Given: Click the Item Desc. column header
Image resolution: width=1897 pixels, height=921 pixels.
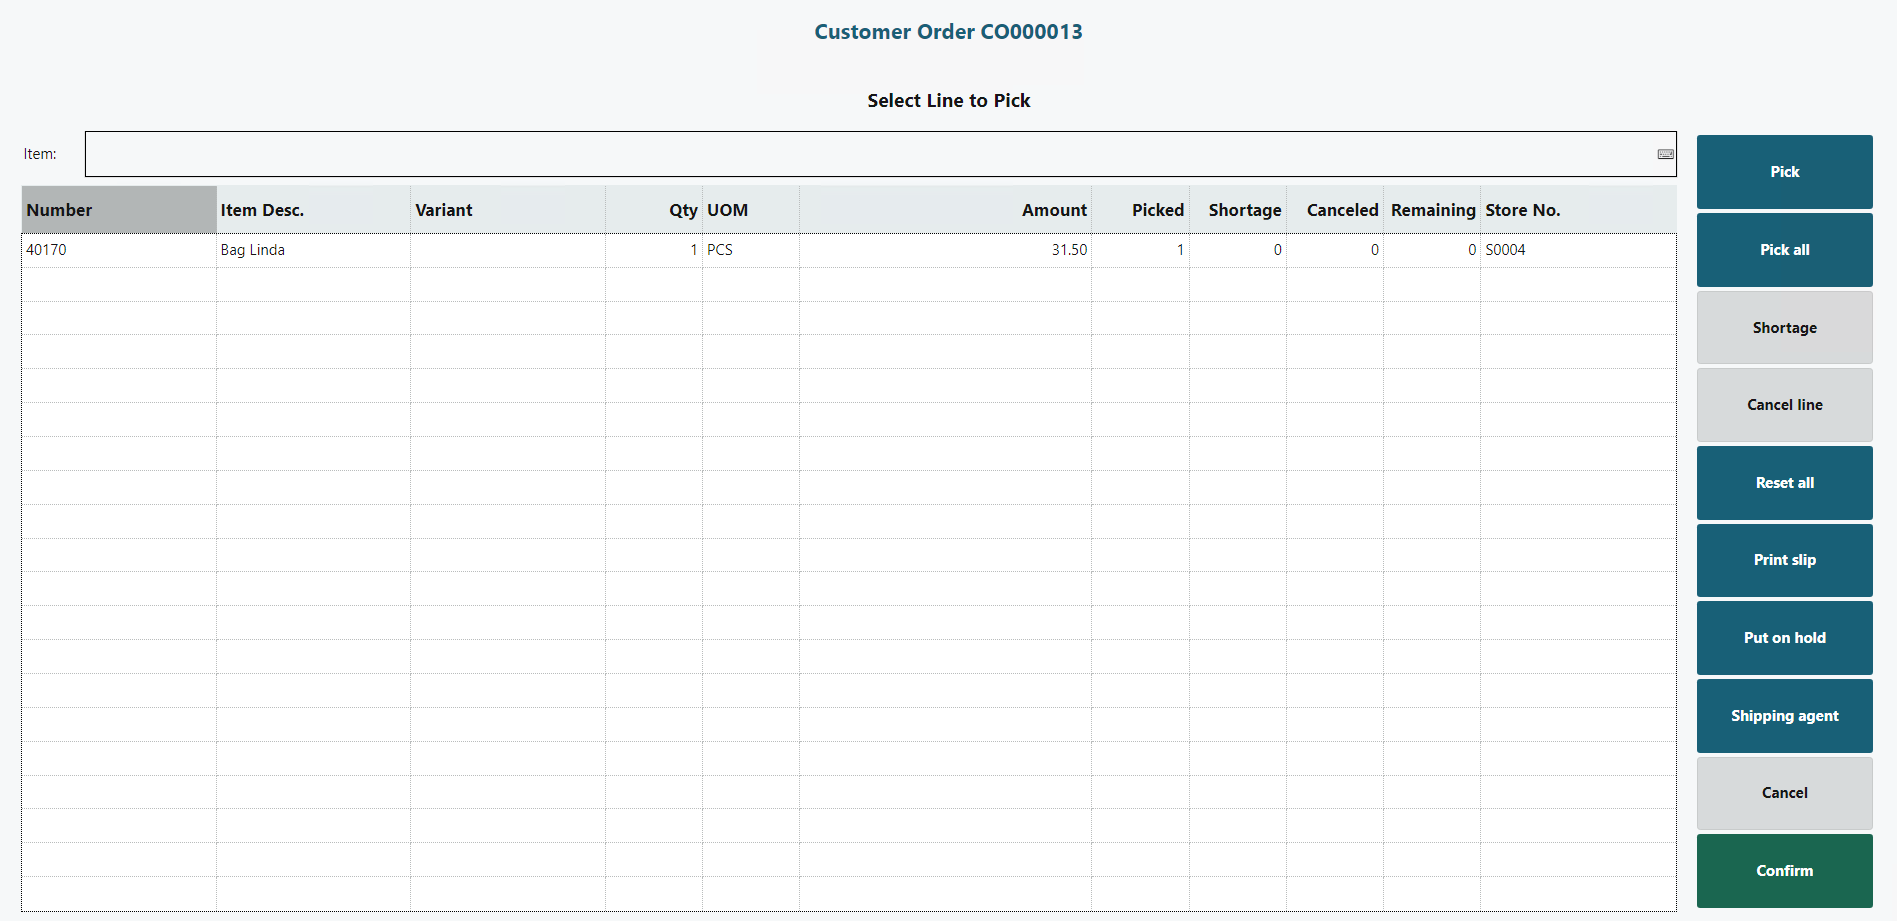Looking at the screenshot, I should (312, 210).
